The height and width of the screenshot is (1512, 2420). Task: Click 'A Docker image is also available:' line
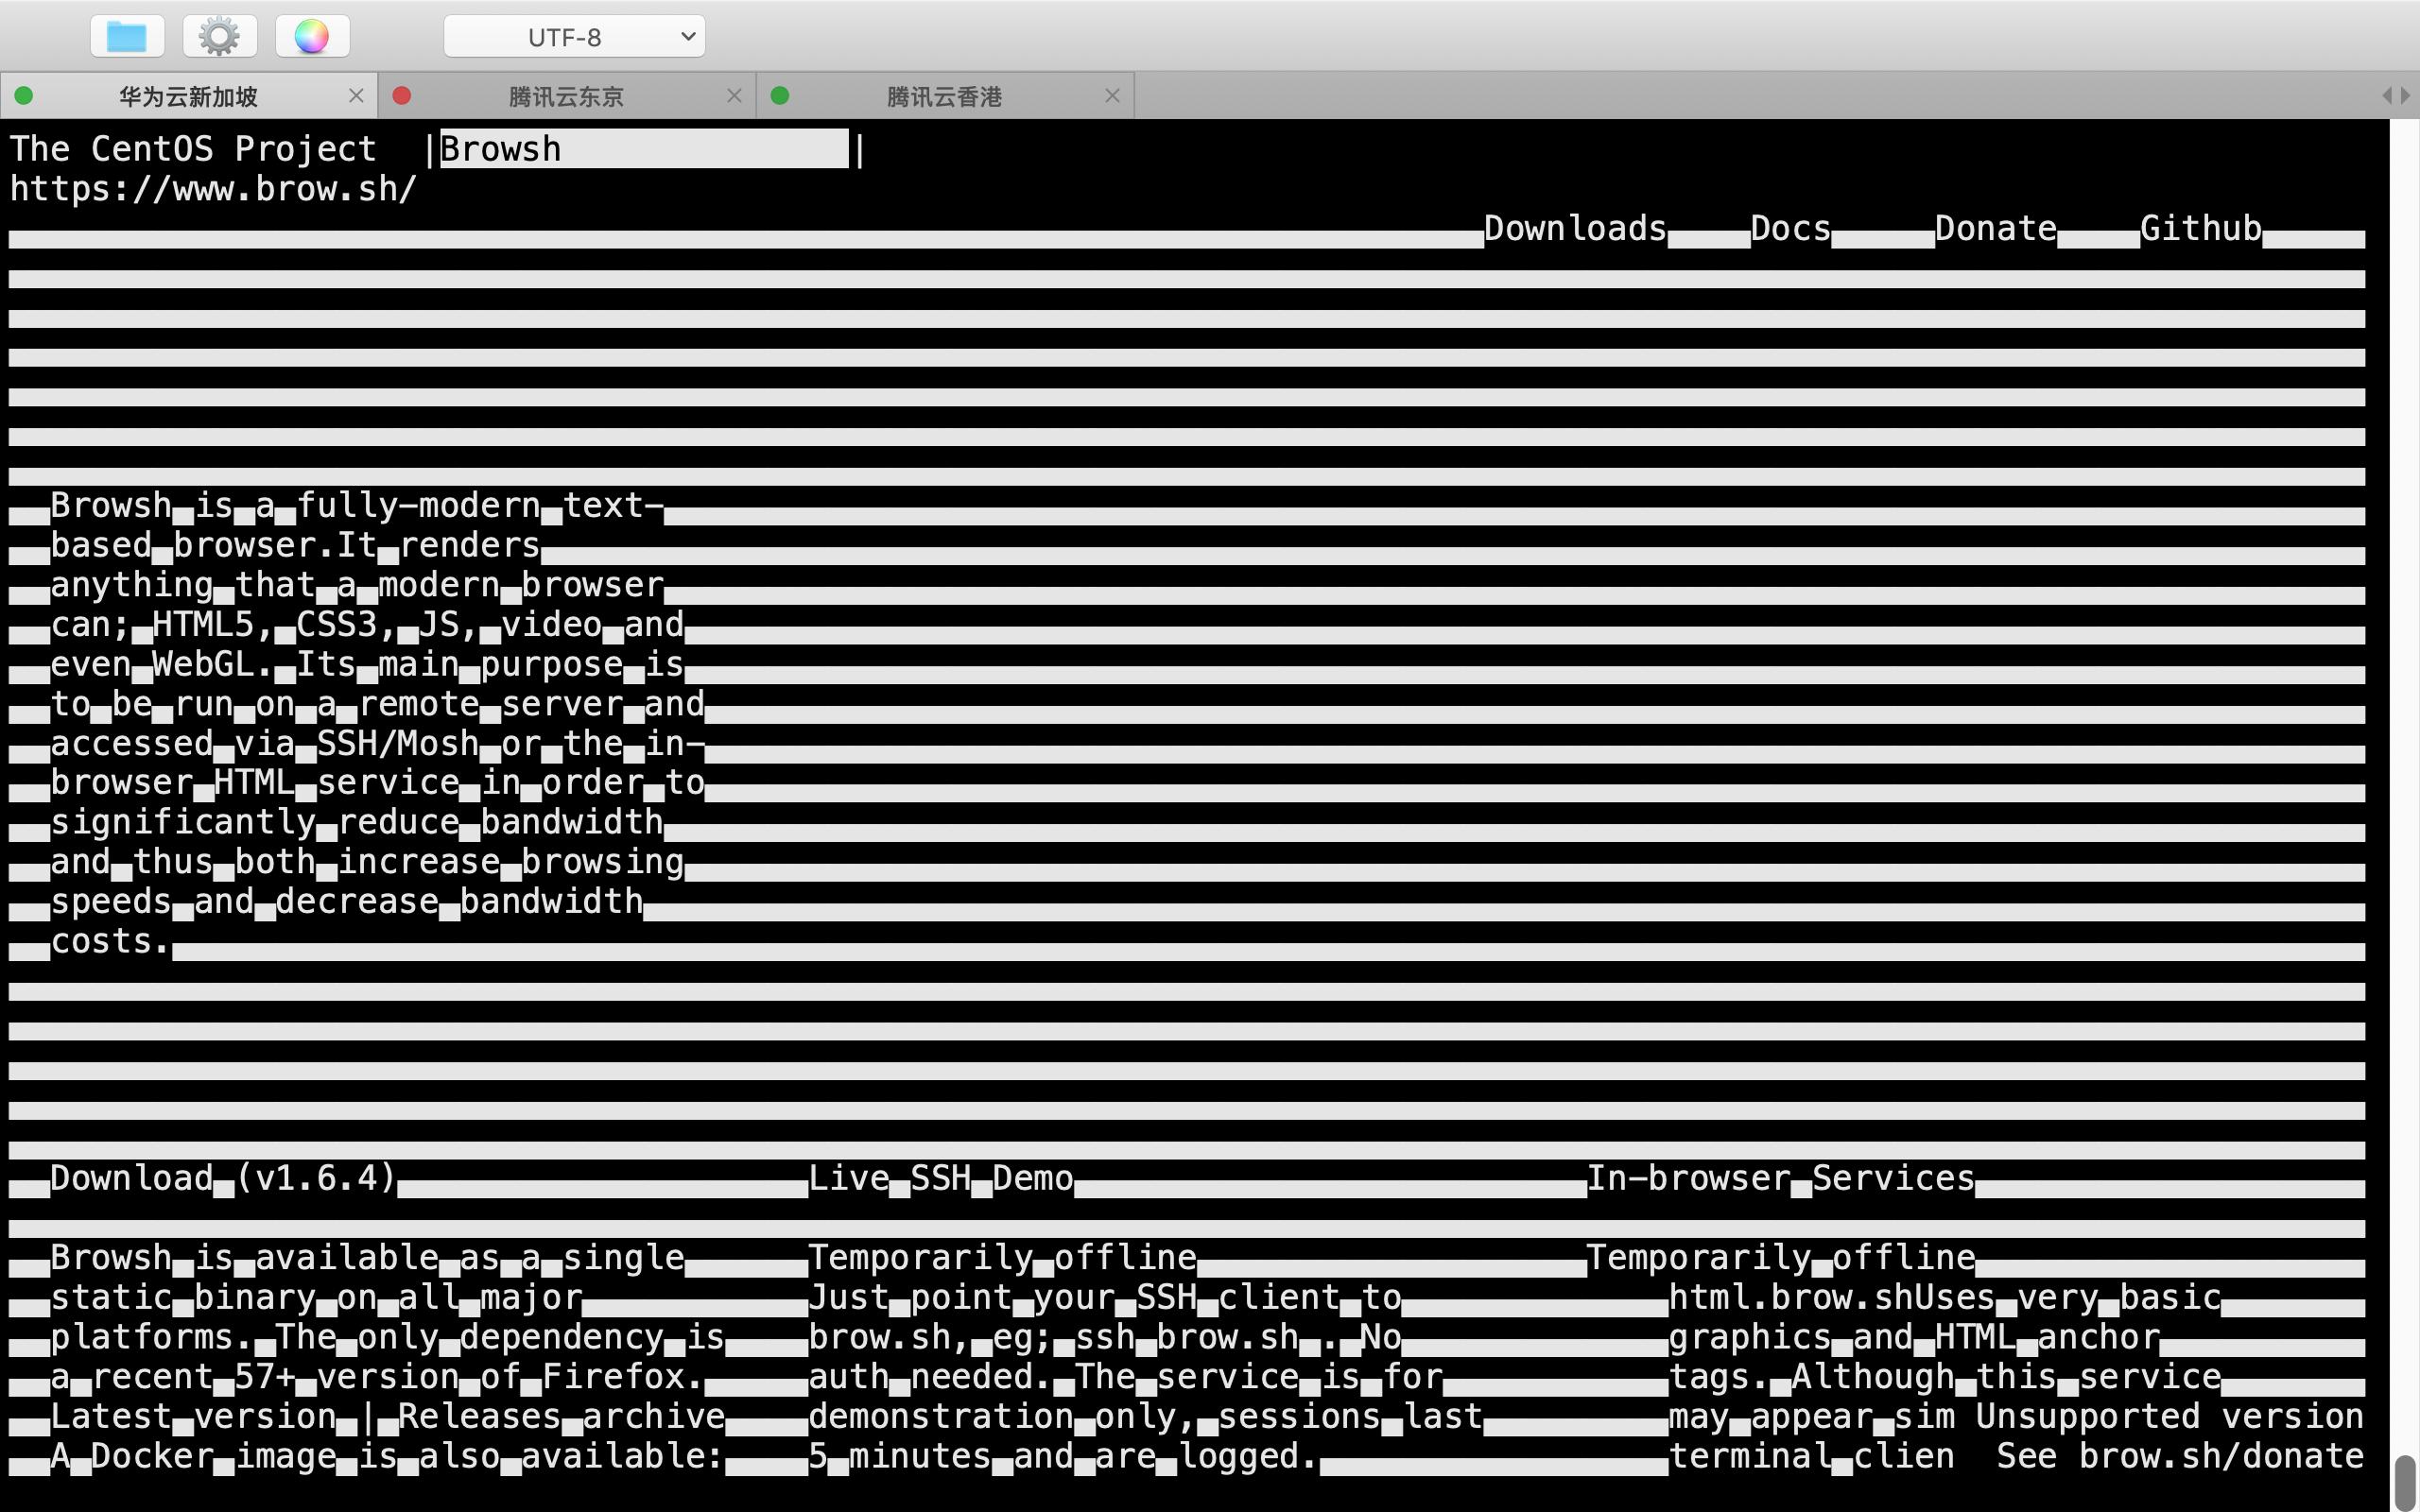387,1457
